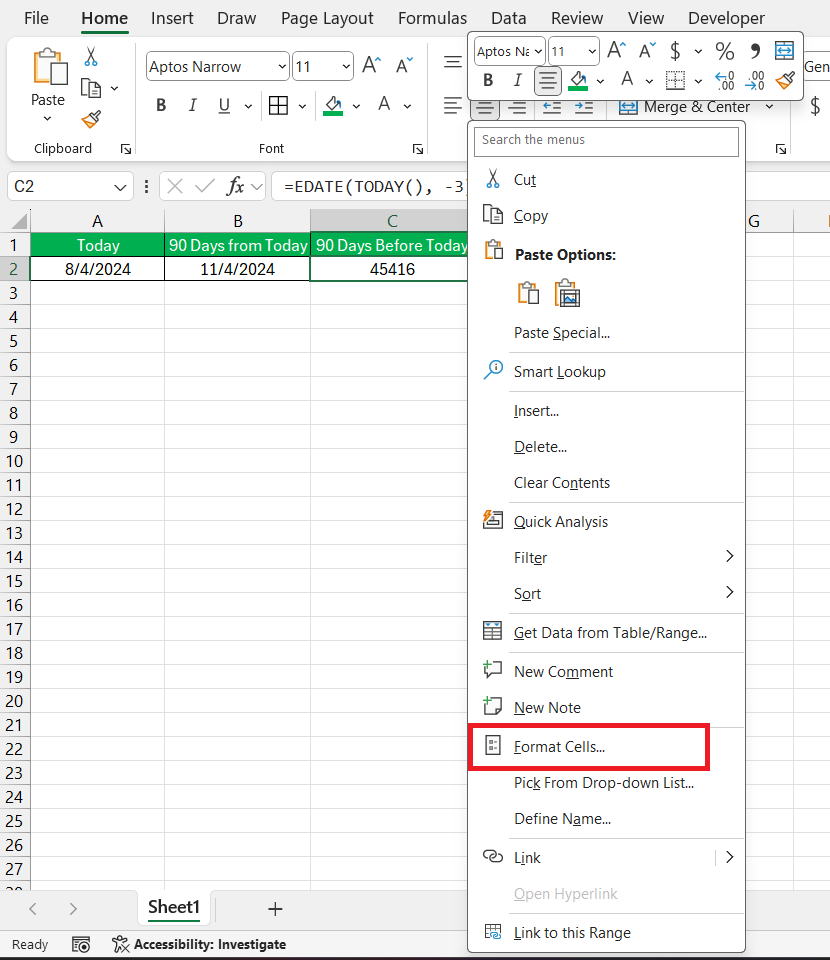Open Name Box C2 dropdown
830x960 pixels.
pyautogui.click(x=120, y=187)
